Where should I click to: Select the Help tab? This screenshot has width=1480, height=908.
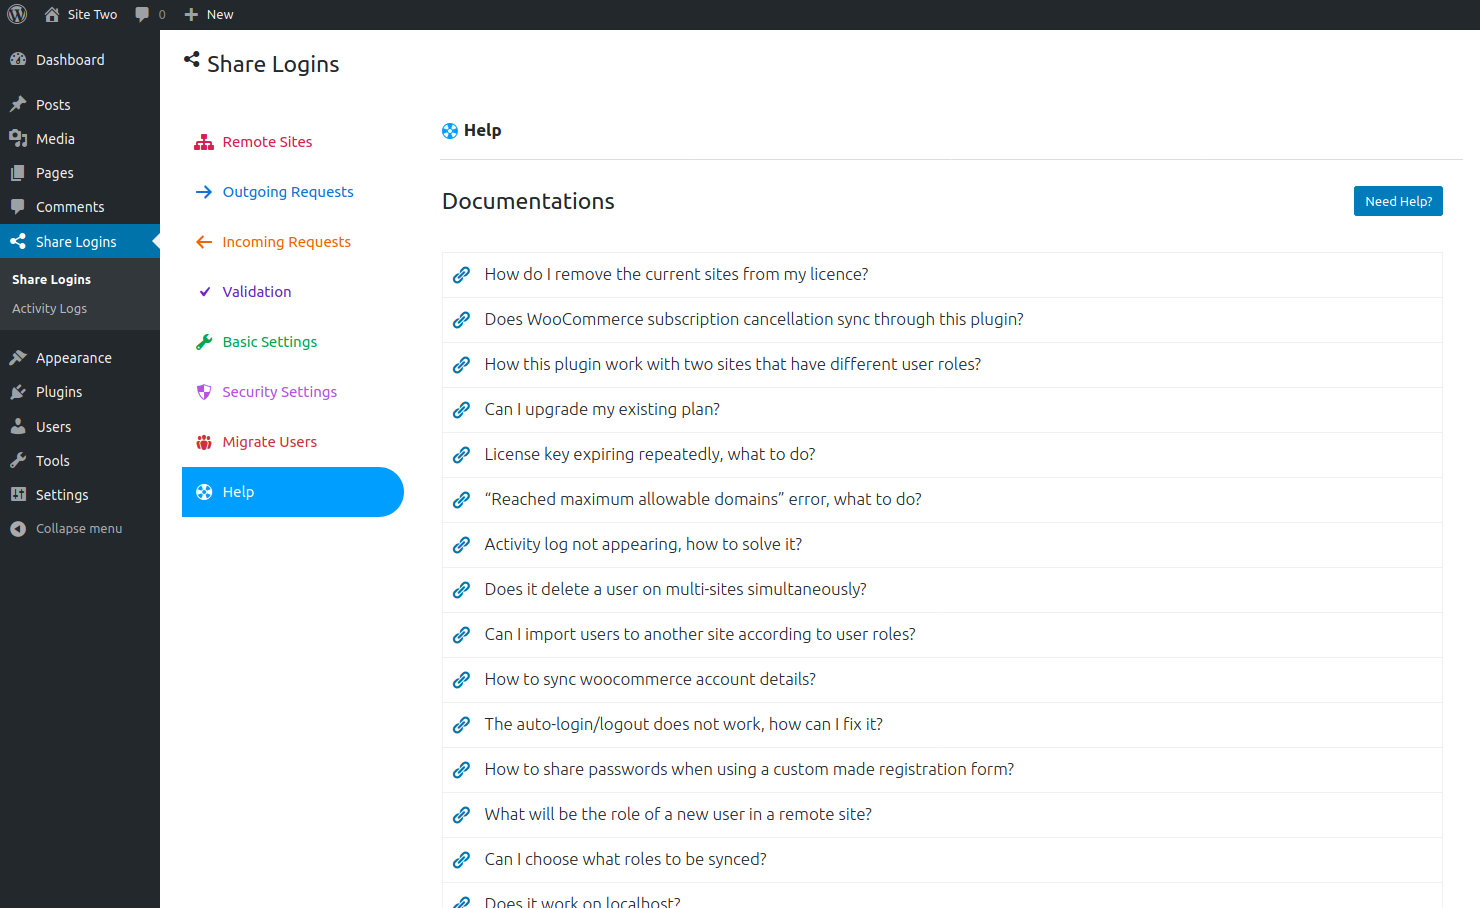point(292,492)
